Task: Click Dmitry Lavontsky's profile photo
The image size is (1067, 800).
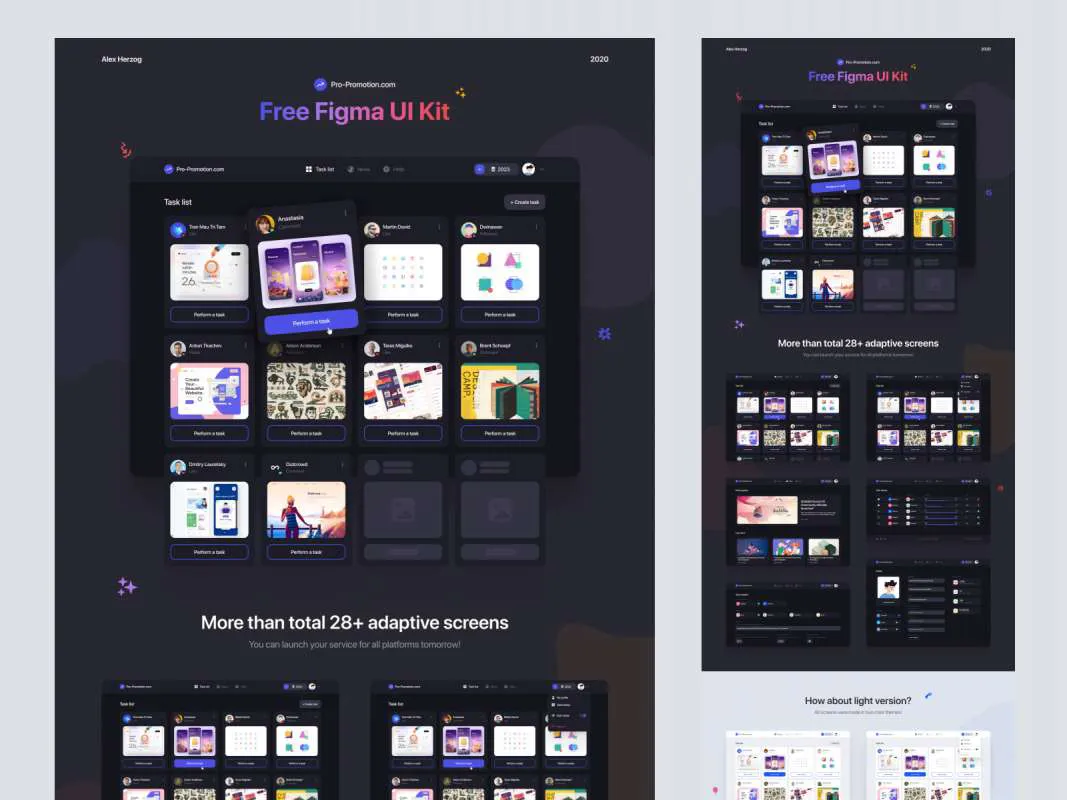Action: (177, 465)
